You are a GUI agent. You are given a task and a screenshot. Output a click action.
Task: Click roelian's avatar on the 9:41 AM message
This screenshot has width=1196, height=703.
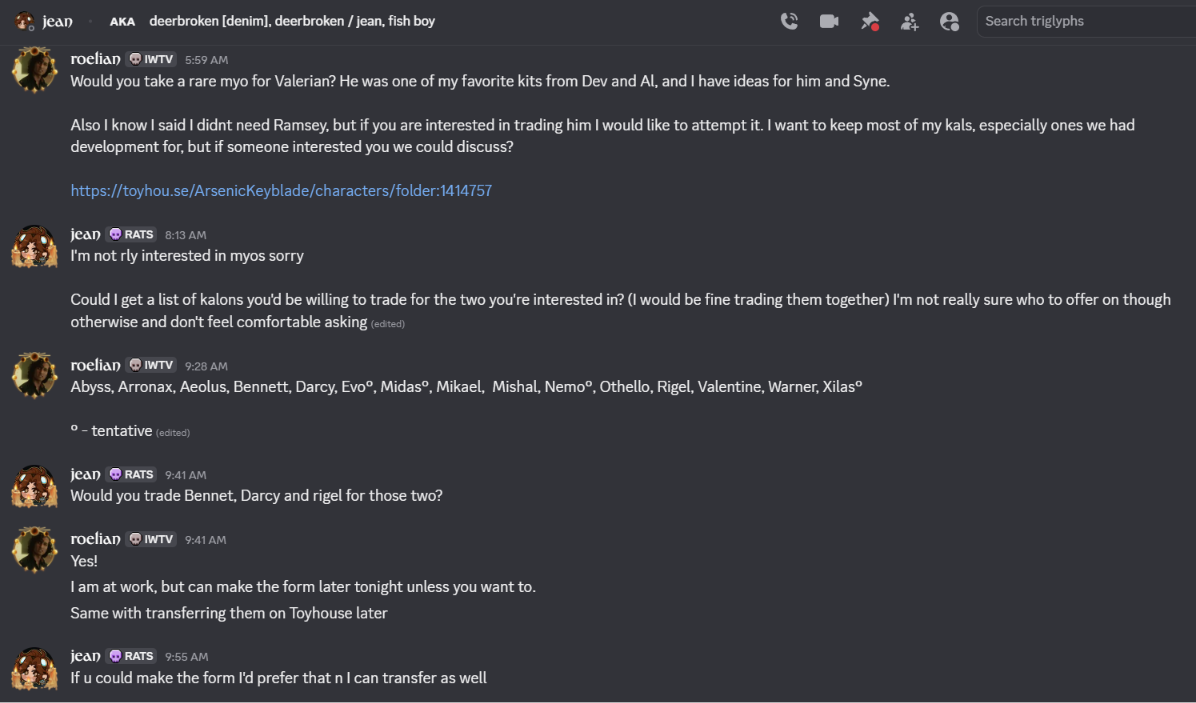tap(34, 549)
